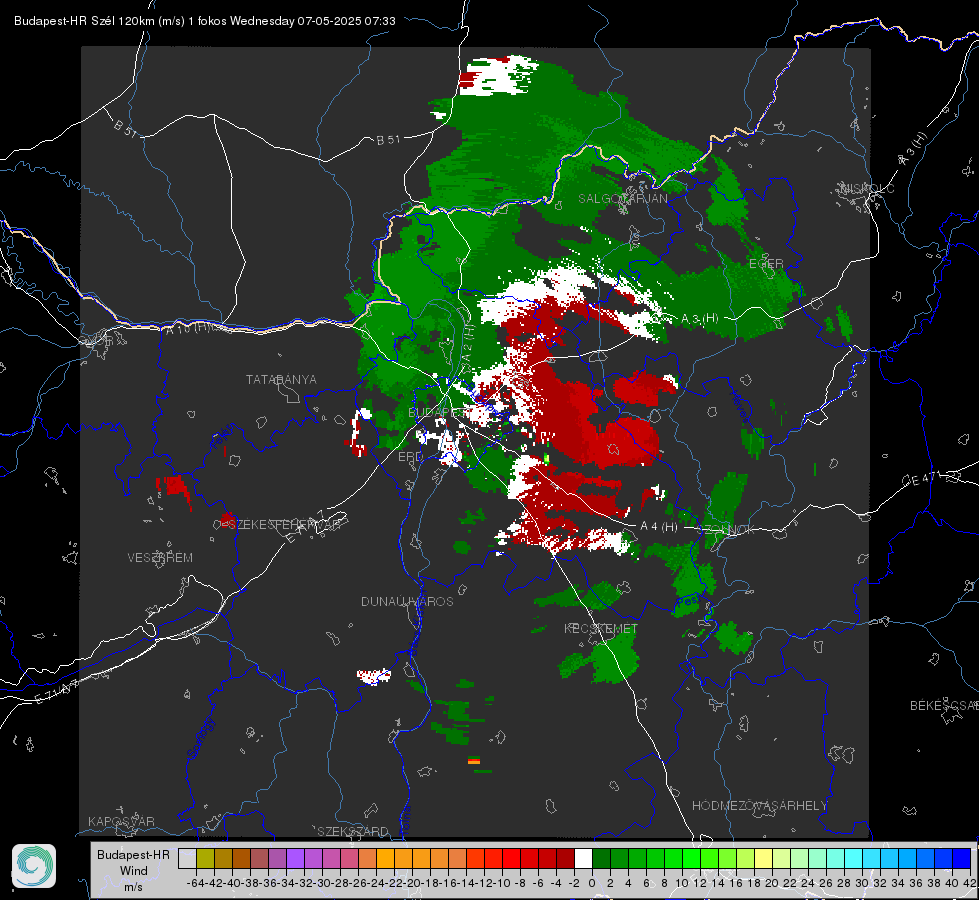This screenshot has height=900, width=979.
Task: Click the KECSKEMÉT city label
Action: pyautogui.click(x=601, y=628)
